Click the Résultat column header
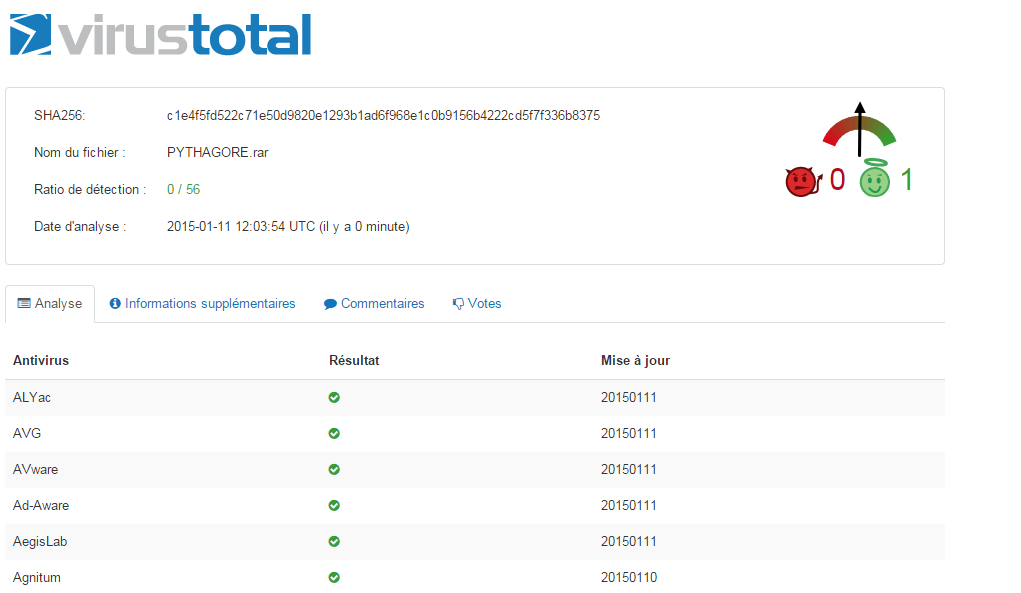The image size is (1021, 593). (x=354, y=361)
